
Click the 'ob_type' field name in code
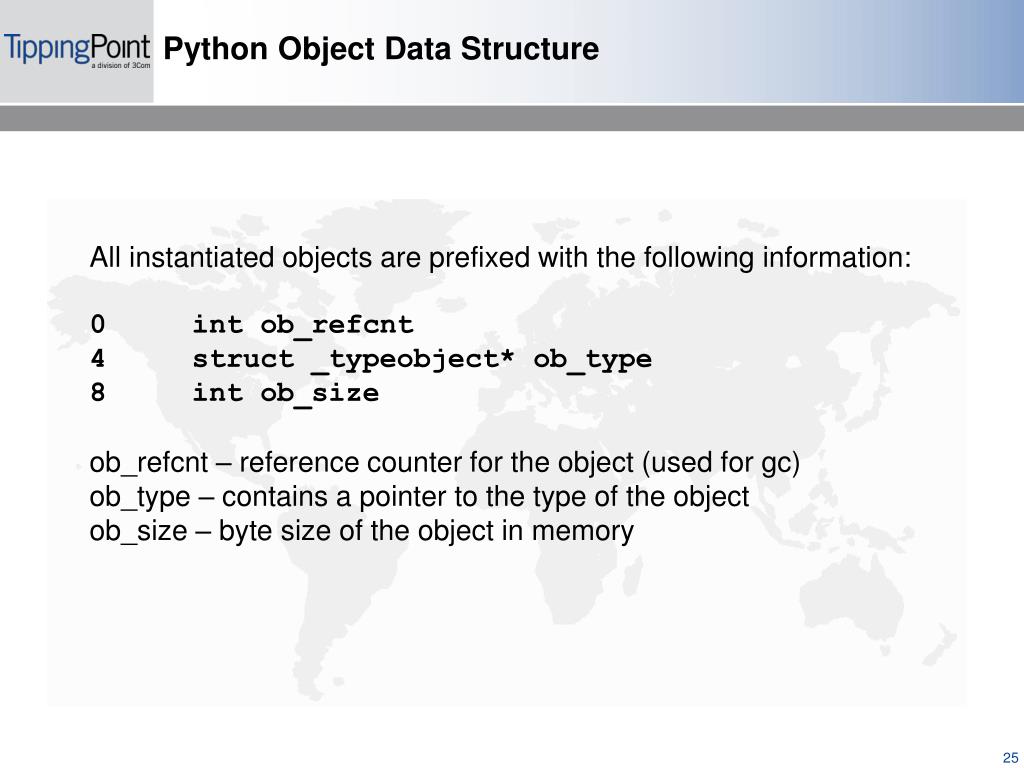click(x=592, y=360)
